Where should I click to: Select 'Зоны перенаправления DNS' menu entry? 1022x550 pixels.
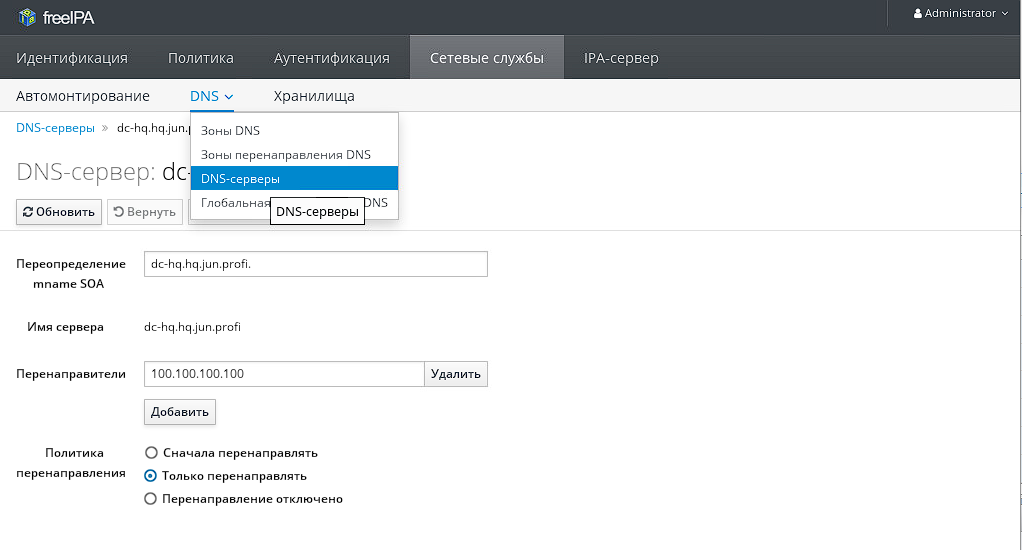coord(285,155)
